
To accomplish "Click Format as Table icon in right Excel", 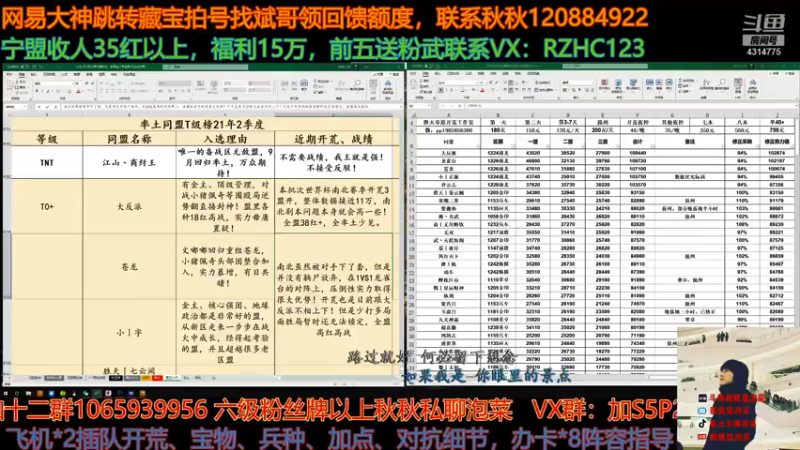I will [x=618, y=84].
